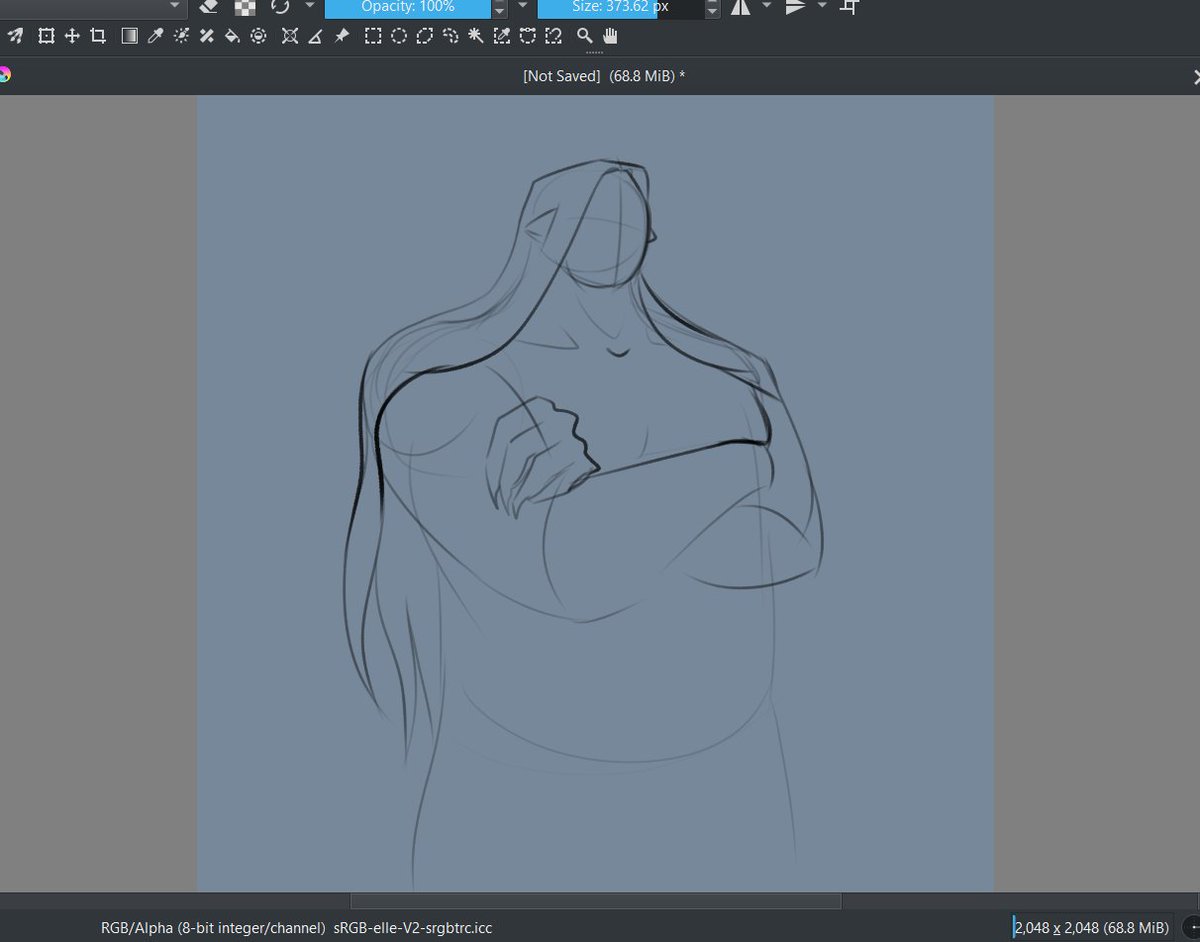Reload the original brush preset
Screen dimensions: 1200x942
[x=280, y=7]
